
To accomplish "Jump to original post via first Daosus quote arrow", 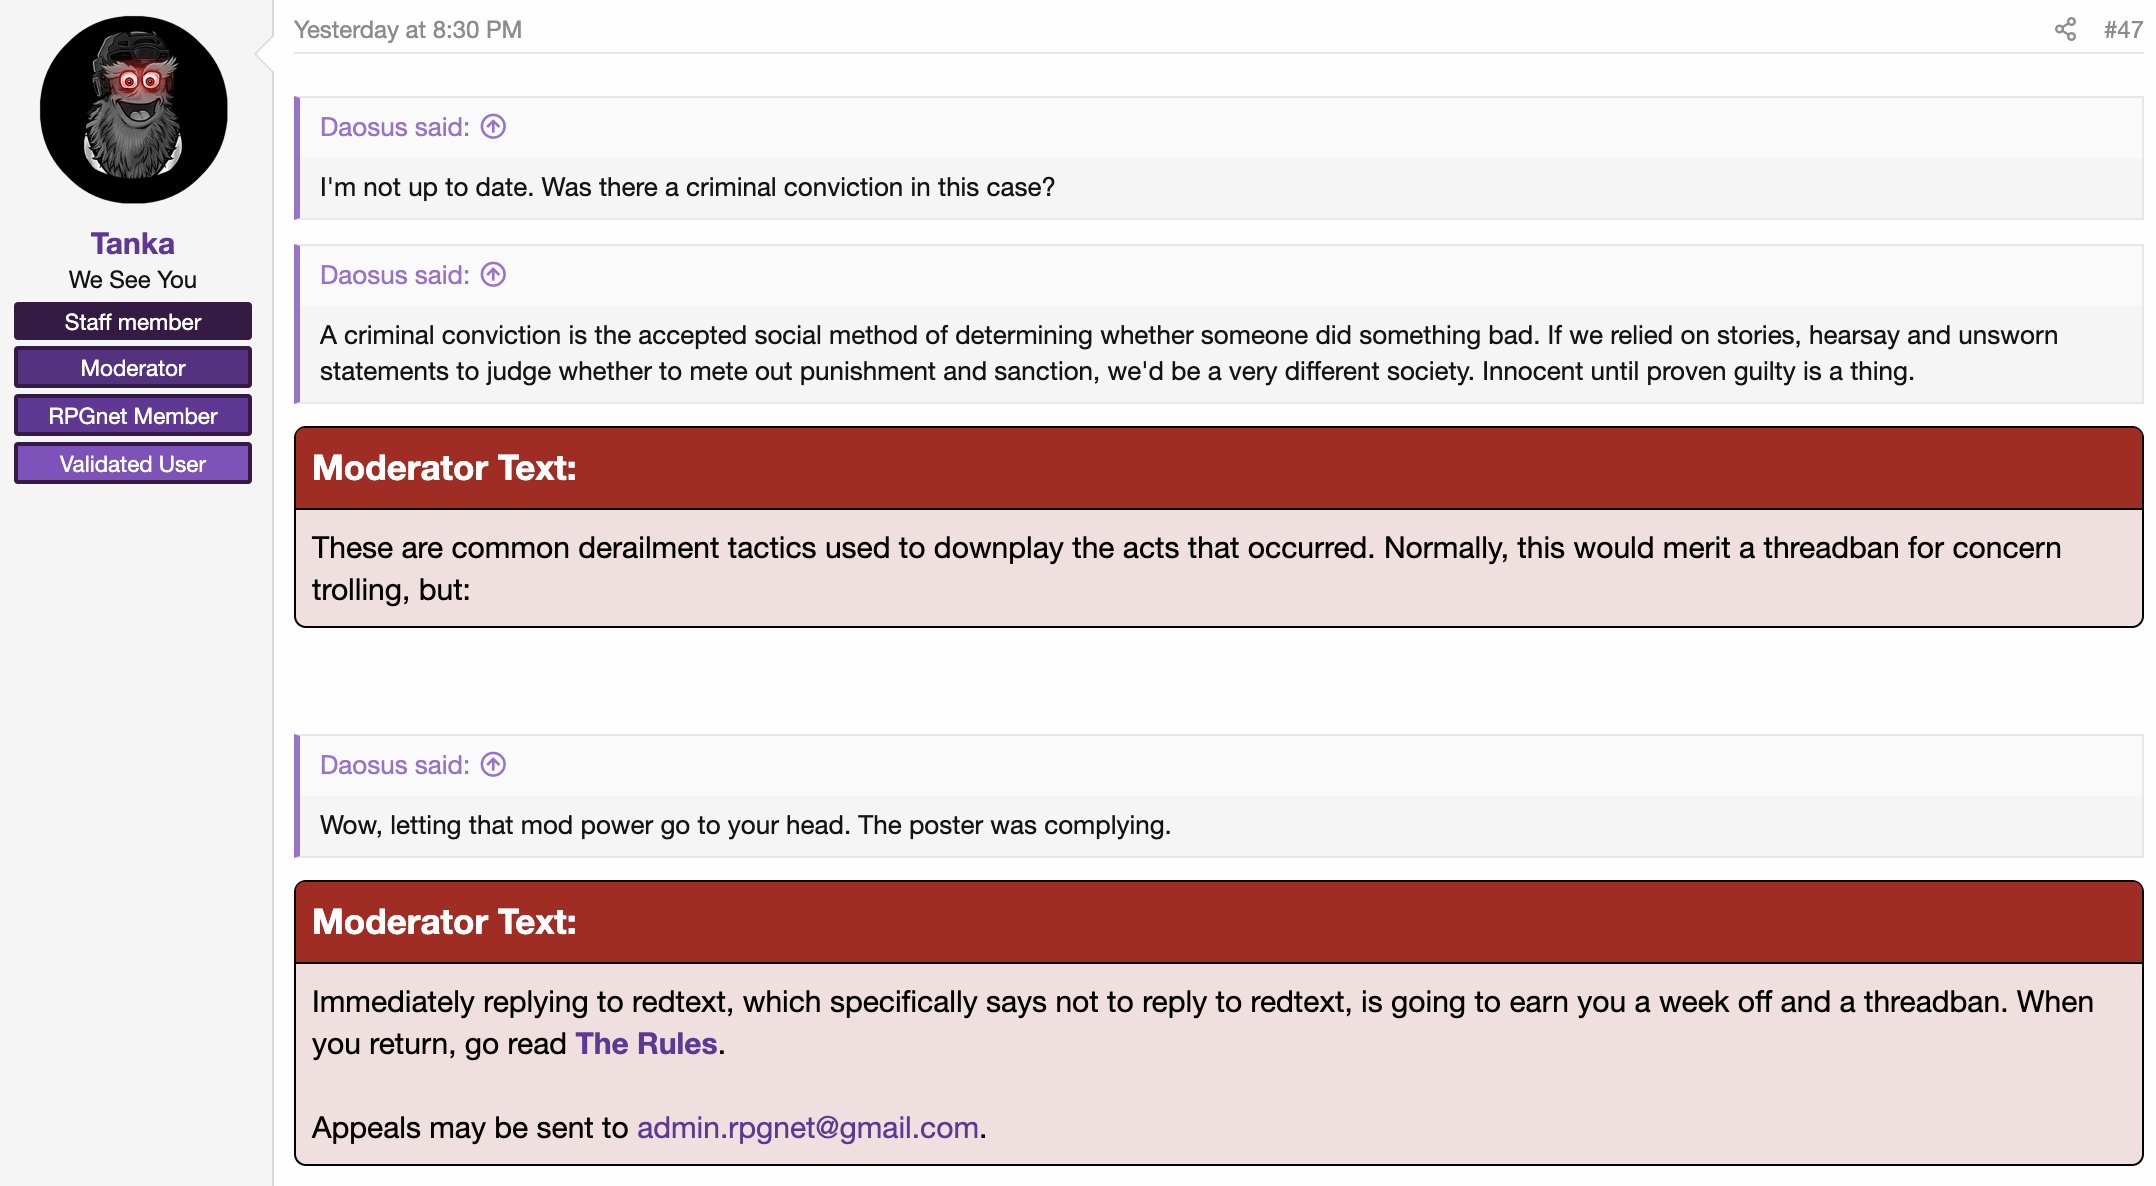I will point(493,127).
